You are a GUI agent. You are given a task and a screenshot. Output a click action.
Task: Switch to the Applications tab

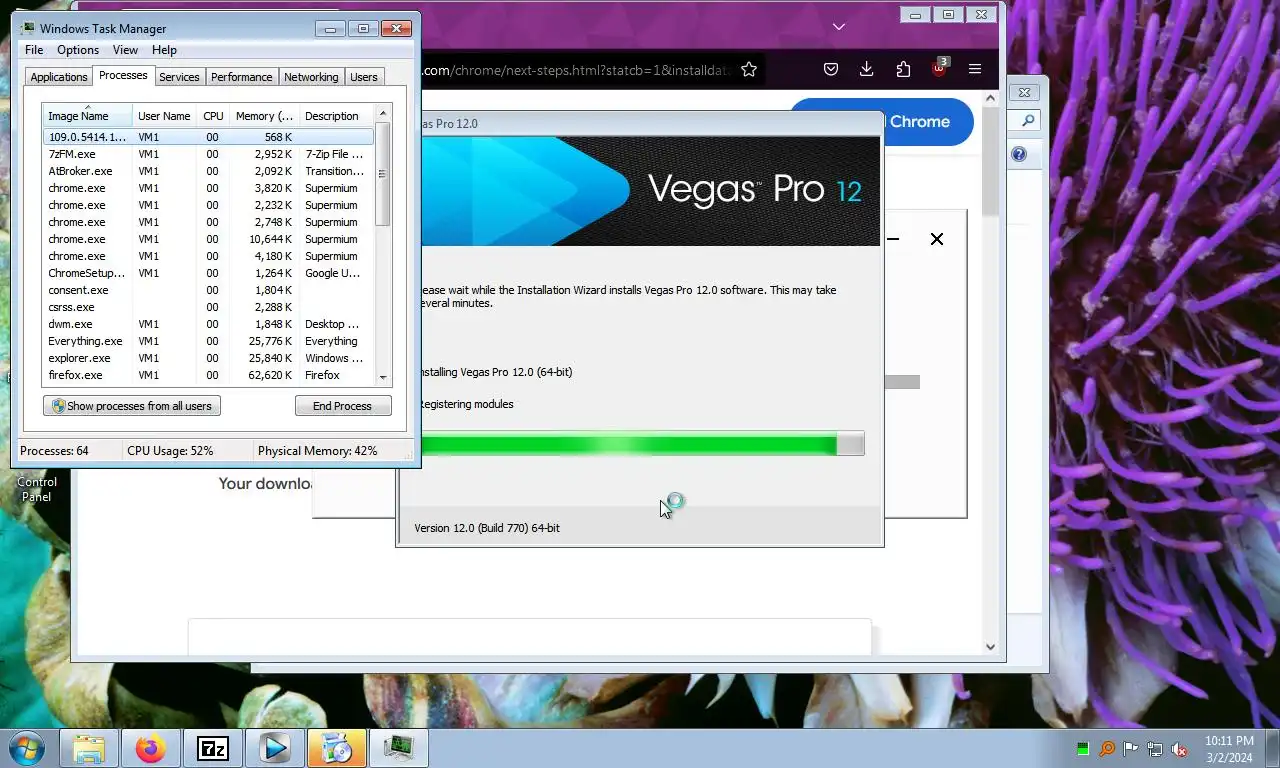tap(59, 77)
